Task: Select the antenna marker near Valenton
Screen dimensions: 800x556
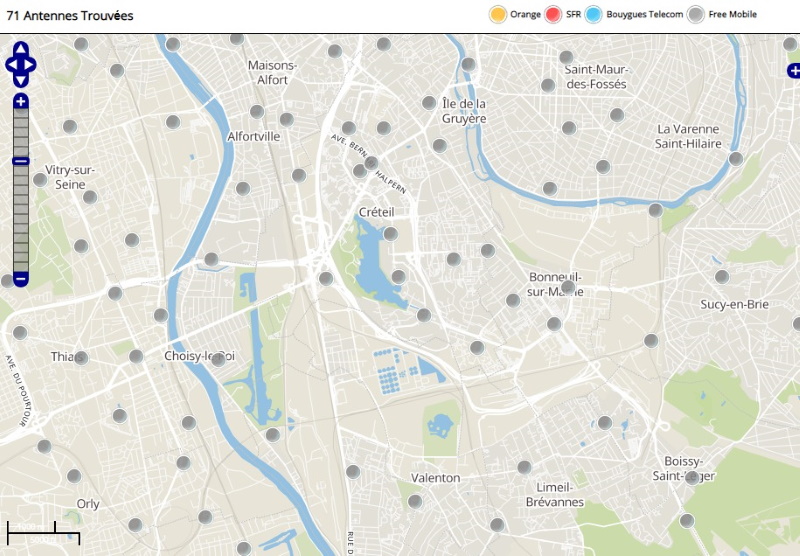Action: click(x=415, y=501)
